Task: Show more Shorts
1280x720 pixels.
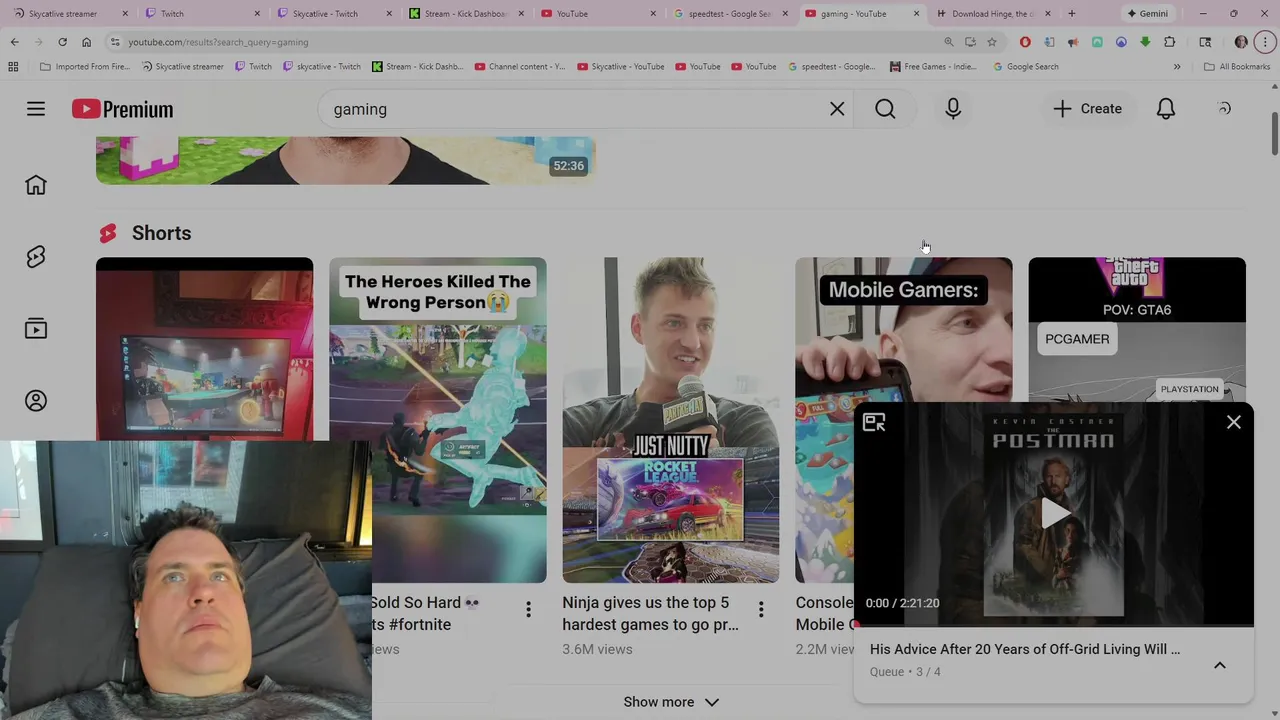Action: click(x=671, y=702)
